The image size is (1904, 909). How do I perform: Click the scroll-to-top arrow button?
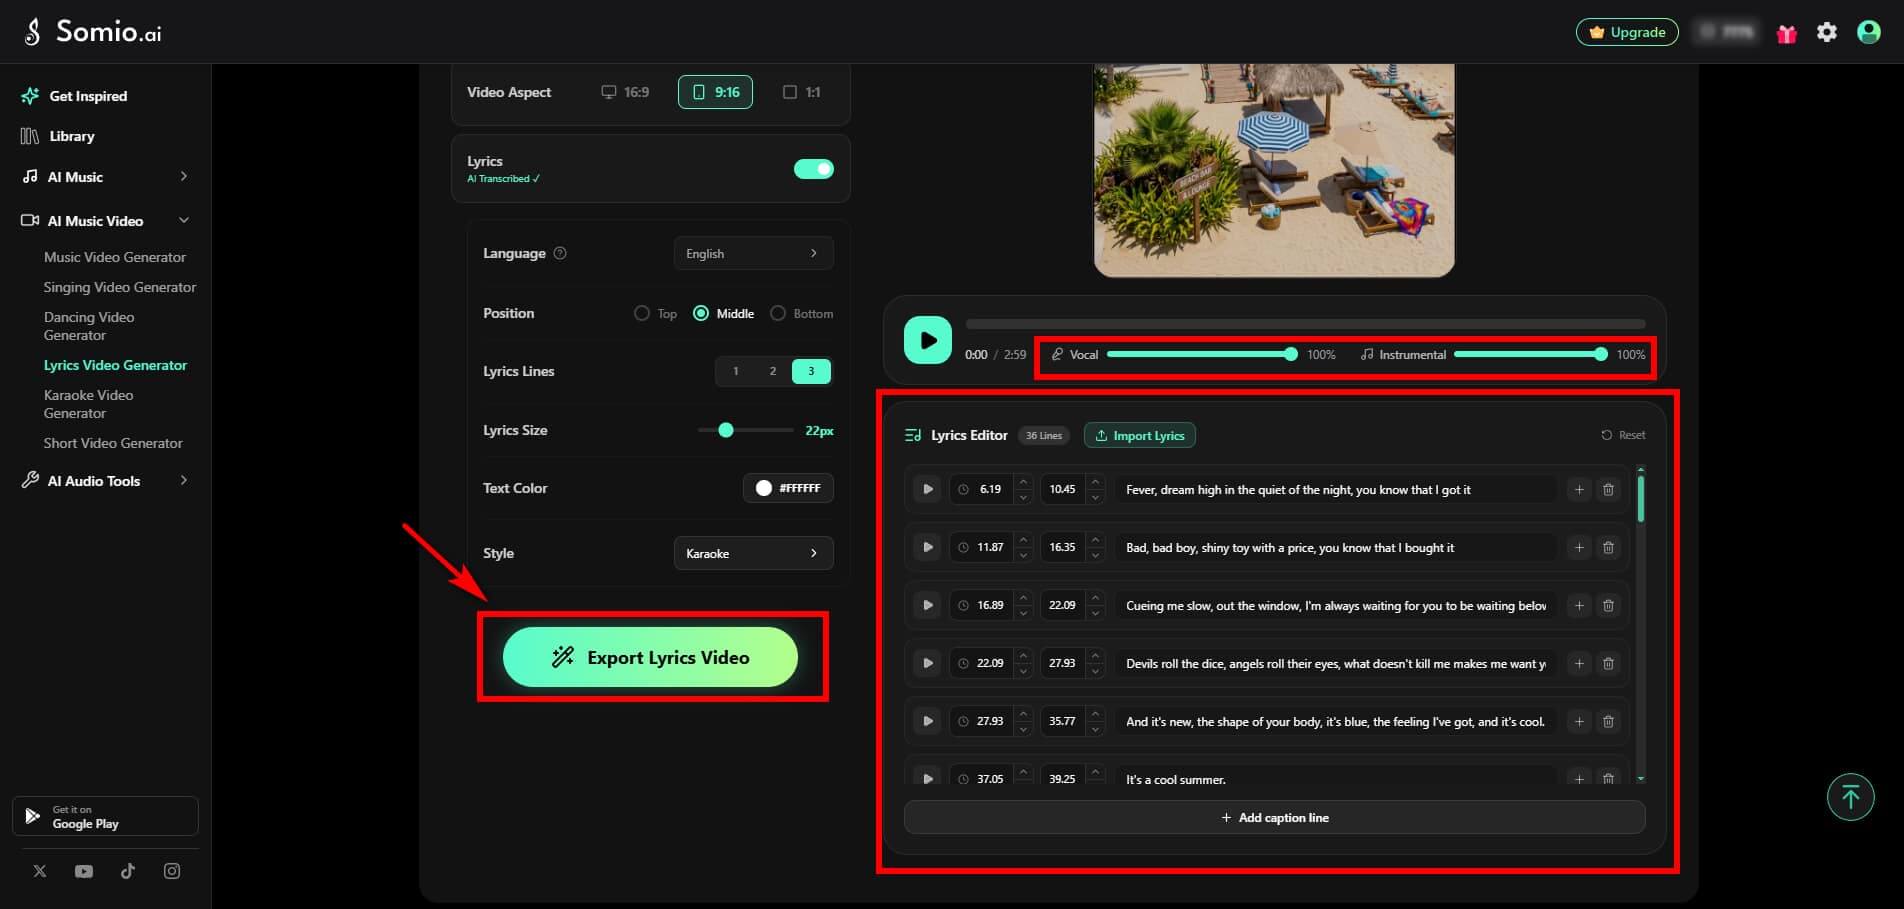(1850, 797)
